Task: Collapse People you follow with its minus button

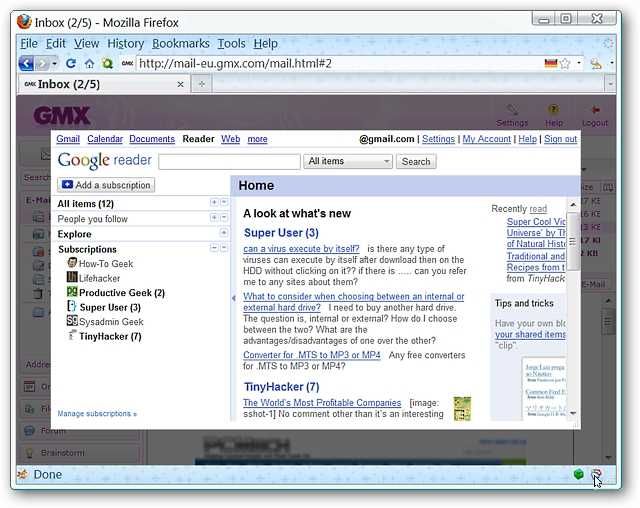Action: point(224,217)
